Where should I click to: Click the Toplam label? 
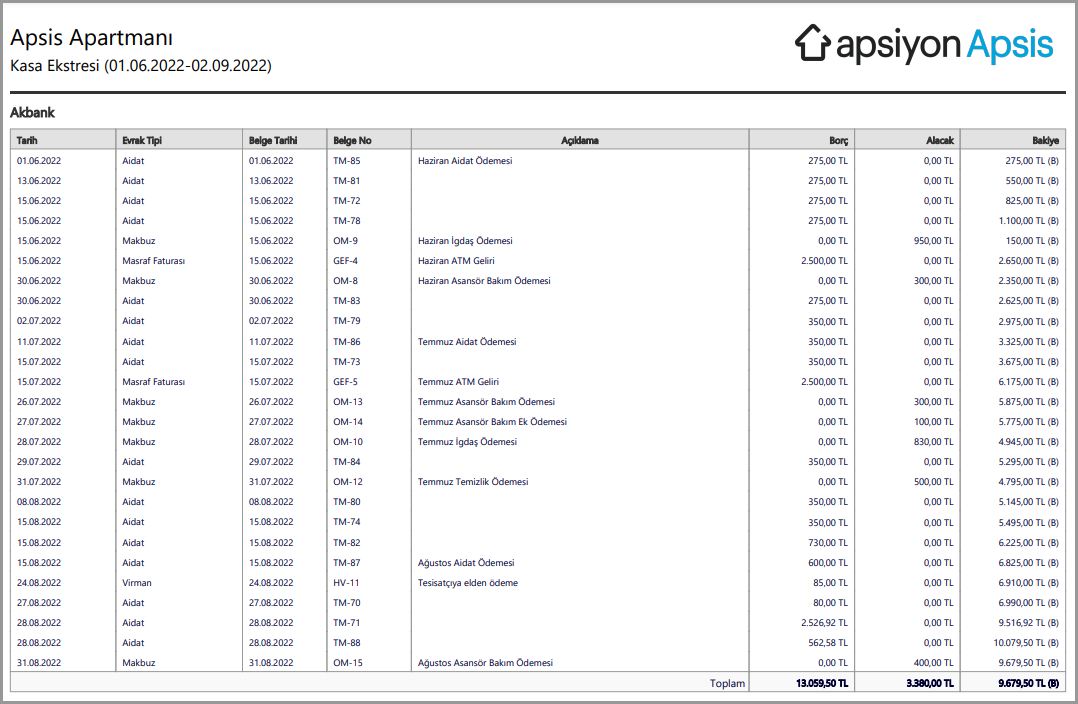click(x=727, y=683)
